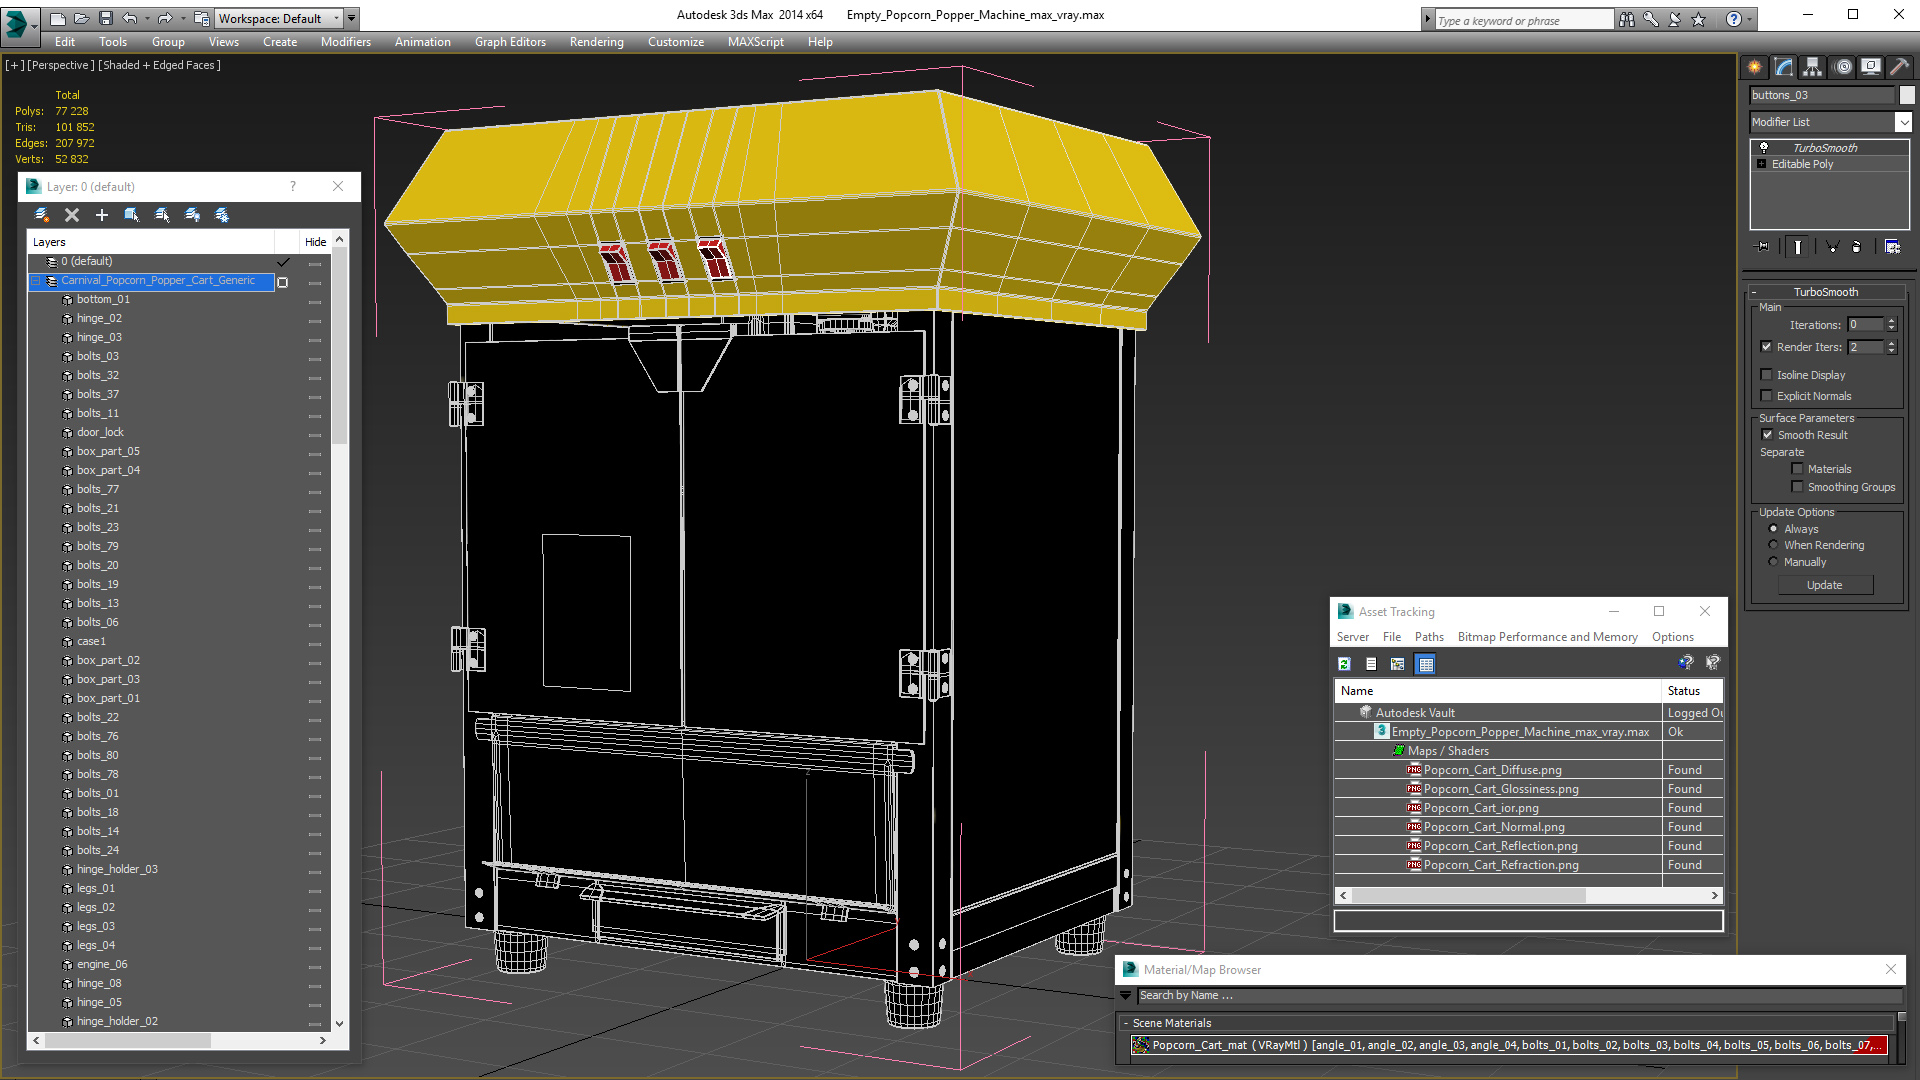The height and width of the screenshot is (1080, 1920).
Task: Click Refresh icon in Asset Tracking
Action: click(x=1345, y=664)
